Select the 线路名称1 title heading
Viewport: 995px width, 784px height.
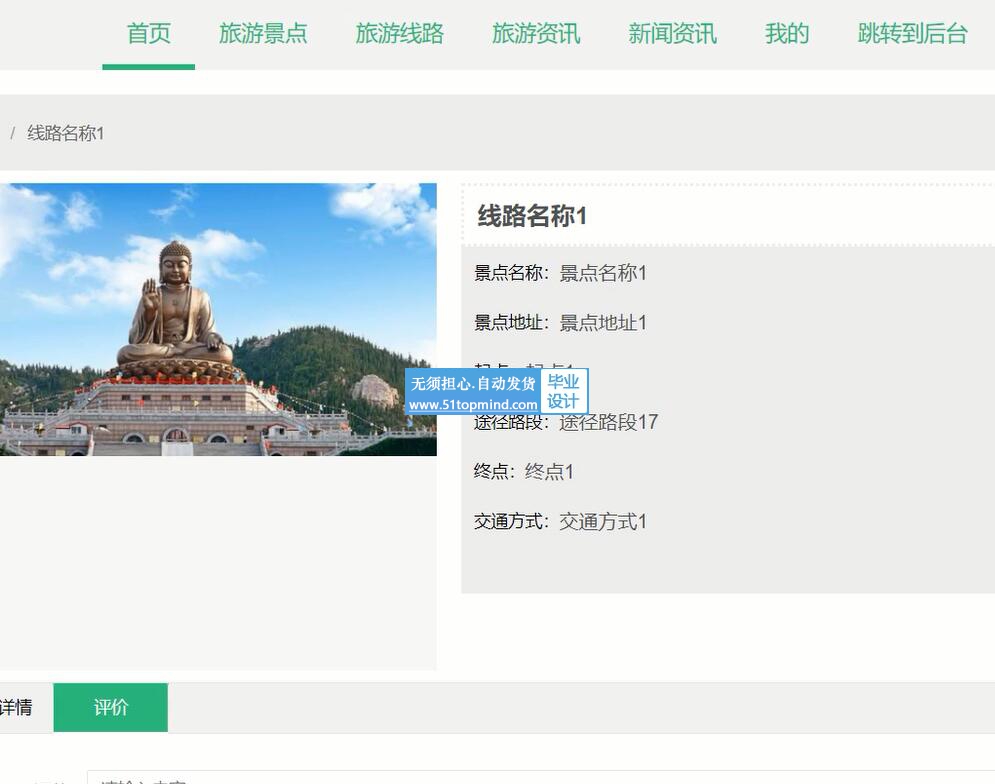pos(532,216)
